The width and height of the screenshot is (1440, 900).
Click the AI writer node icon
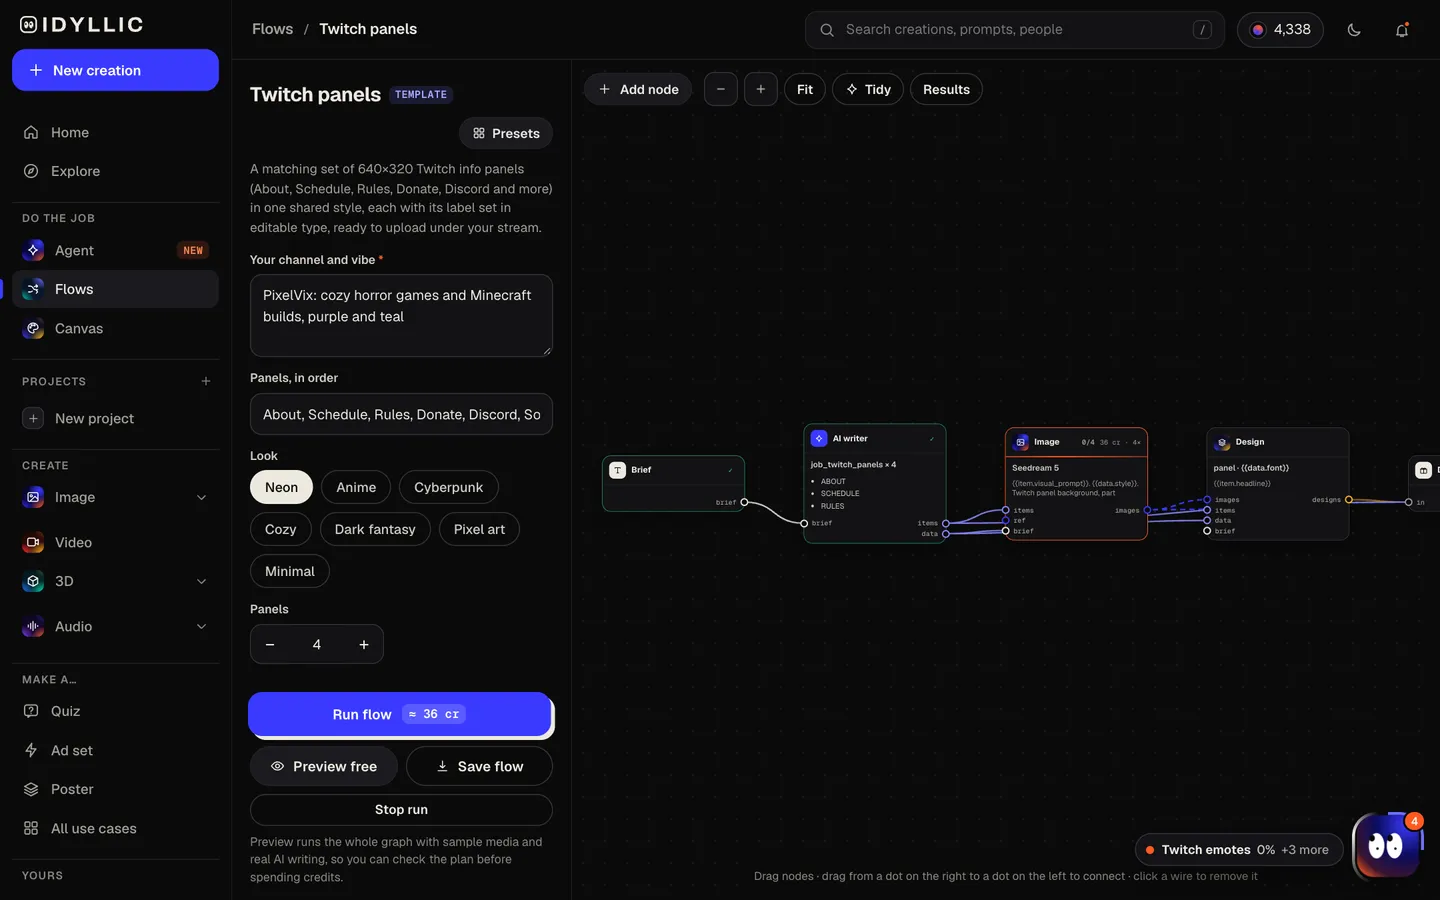[x=819, y=438]
